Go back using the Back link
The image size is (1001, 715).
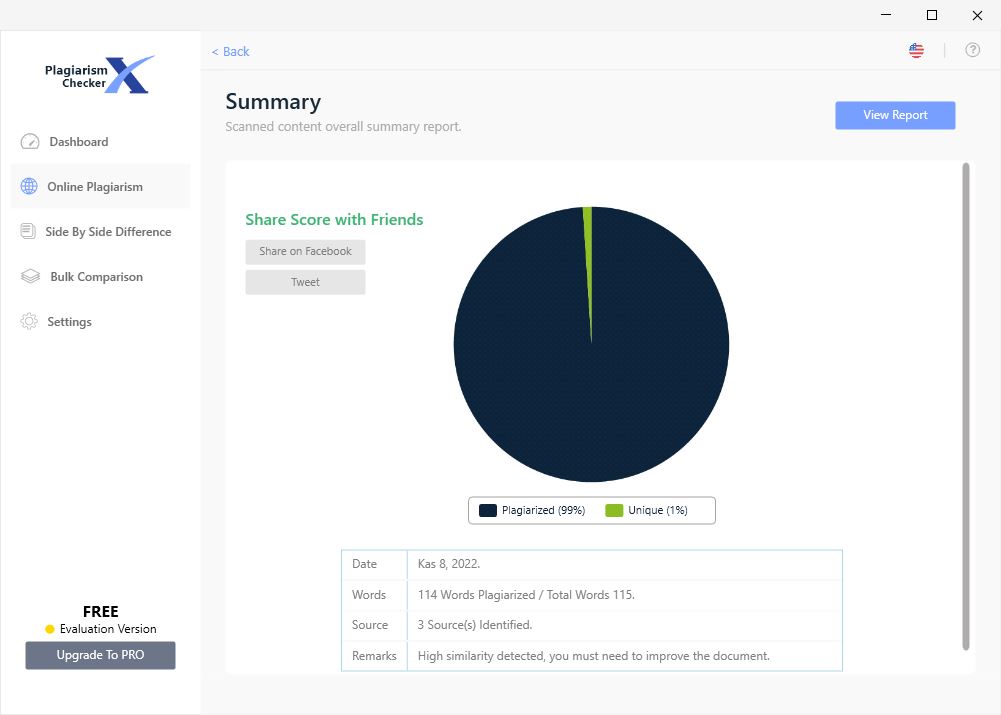[x=230, y=52]
